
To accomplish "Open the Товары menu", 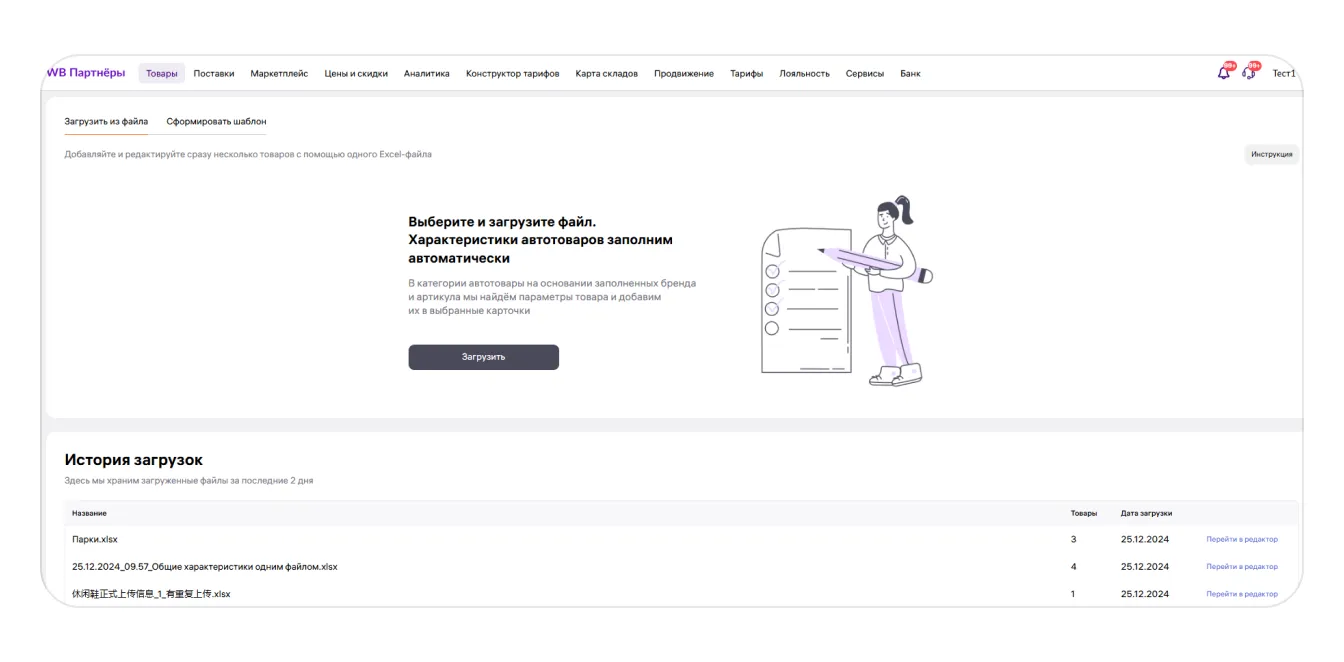I will [x=161, y=73].
